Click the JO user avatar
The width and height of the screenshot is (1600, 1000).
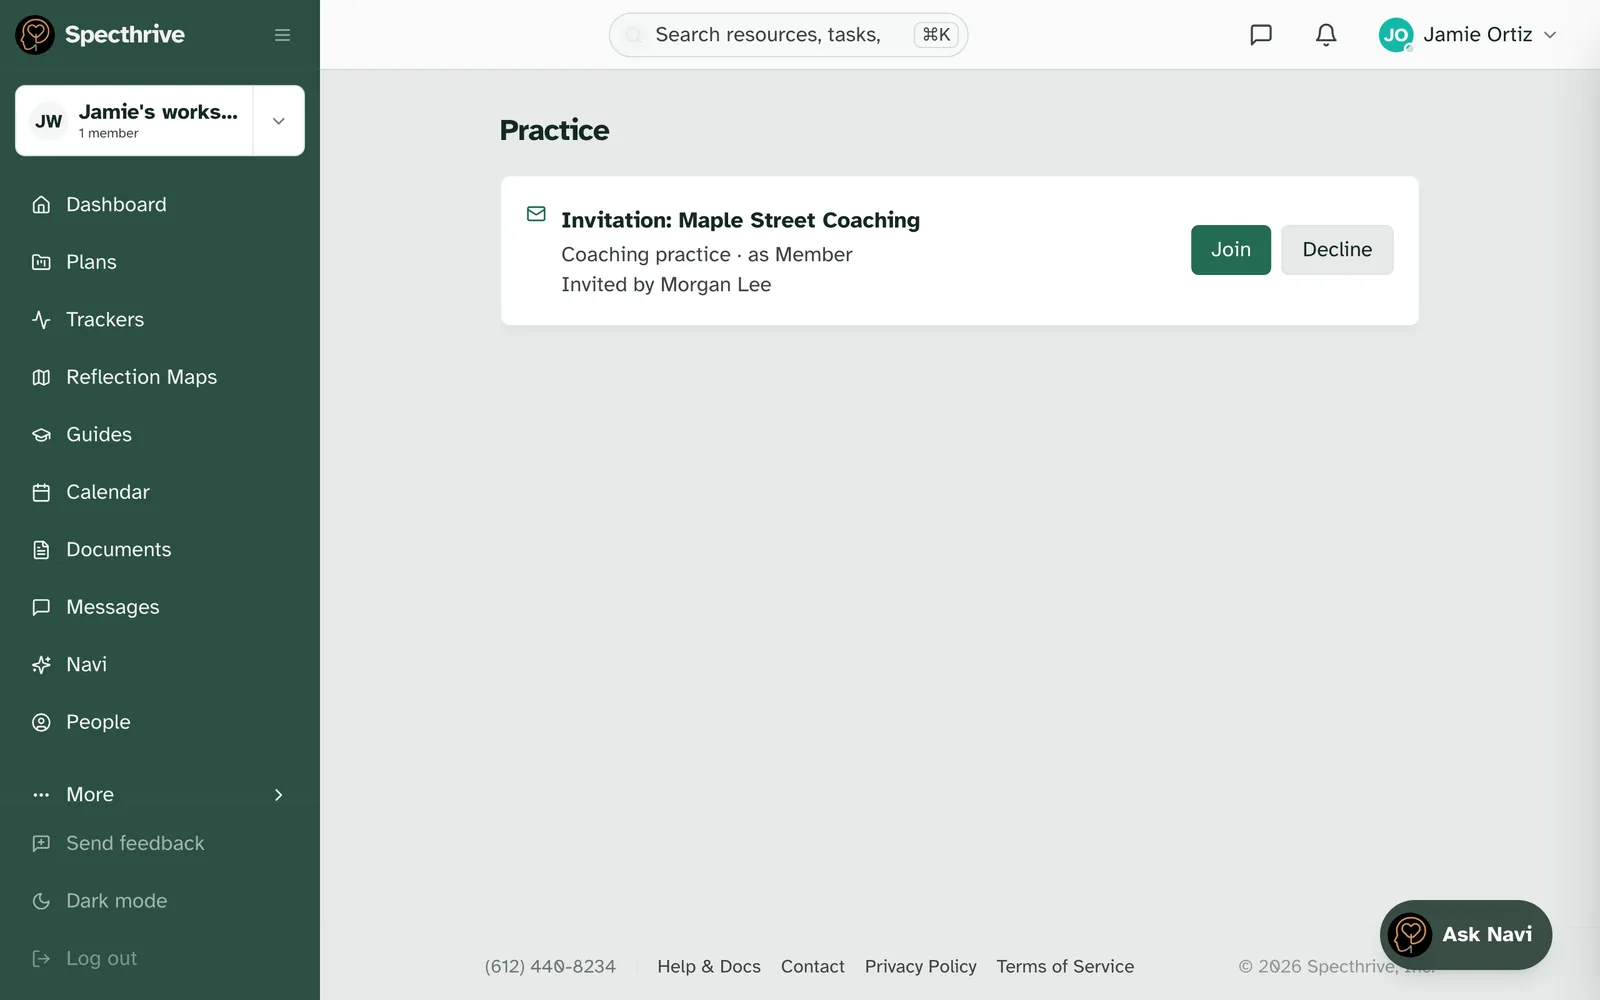pyautogui.click(x=1396, y=35)
